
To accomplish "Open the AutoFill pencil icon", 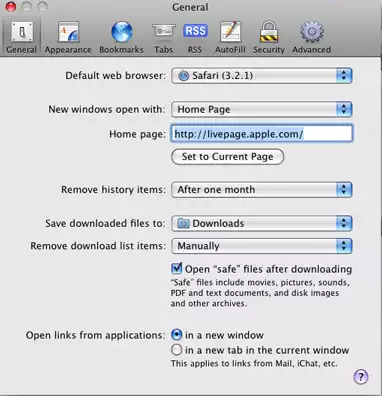I will tap(230, 32).
